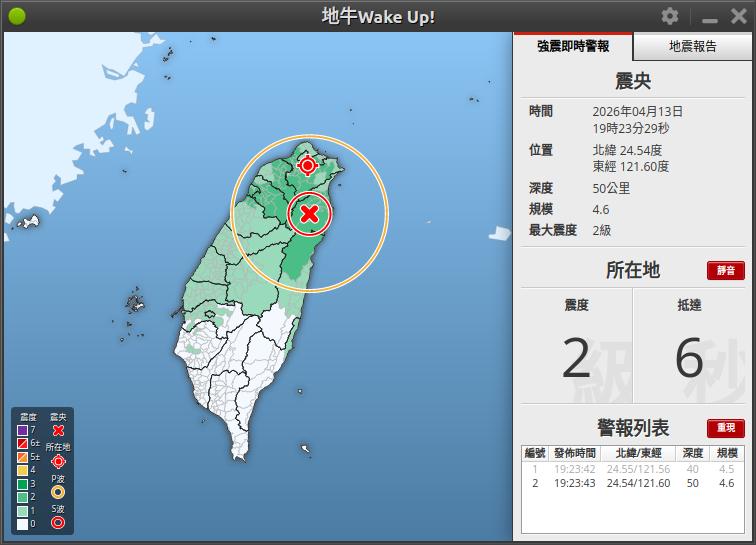Switch to the 強震即時警報 tab
The image size is (756, 545).
tap(573, 46)
